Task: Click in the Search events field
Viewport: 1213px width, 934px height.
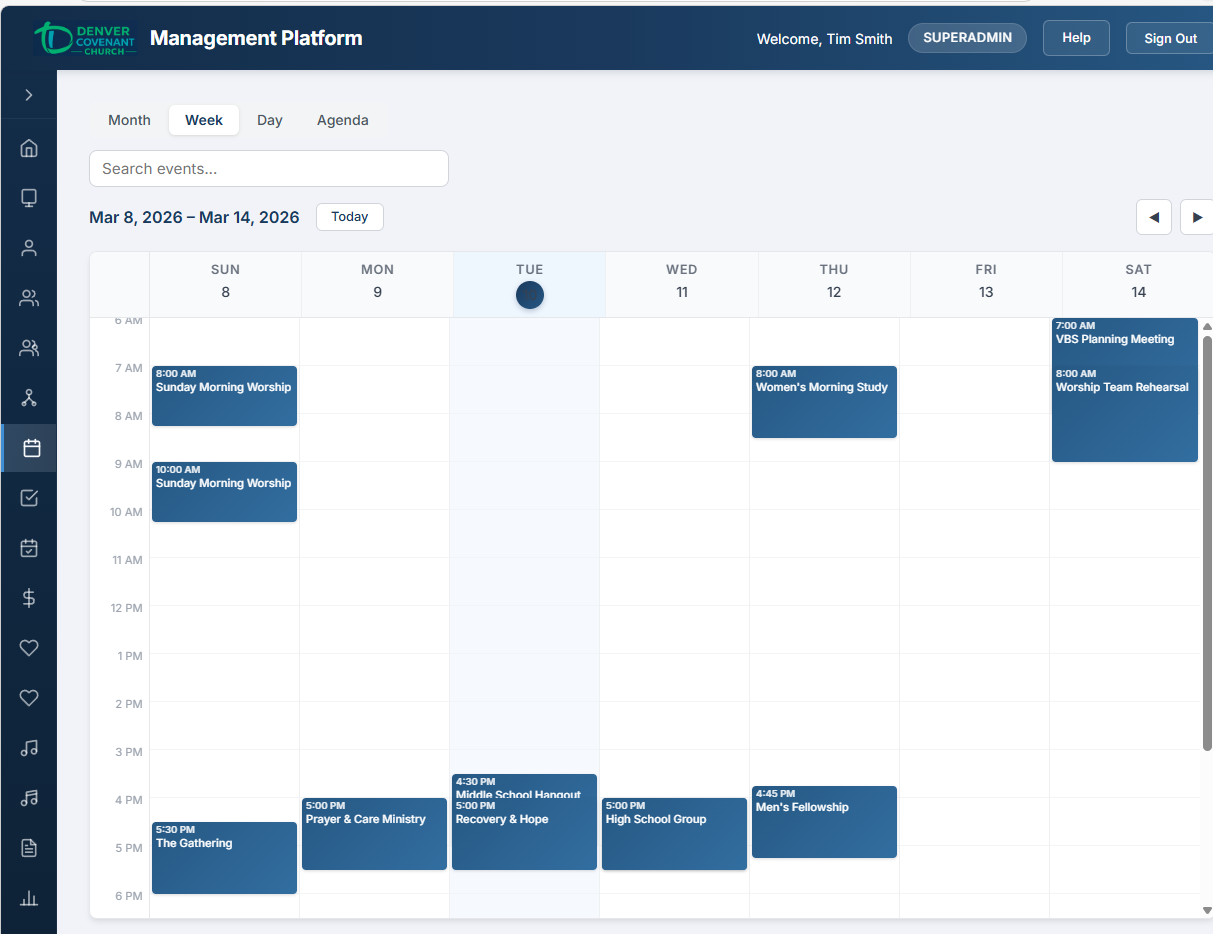Action: 268,168
